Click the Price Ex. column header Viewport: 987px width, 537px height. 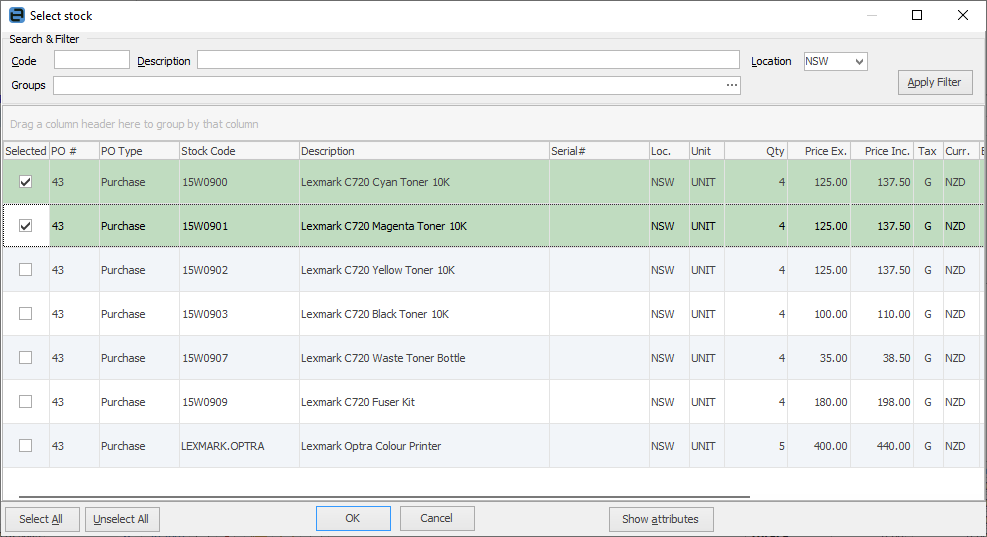818,151
